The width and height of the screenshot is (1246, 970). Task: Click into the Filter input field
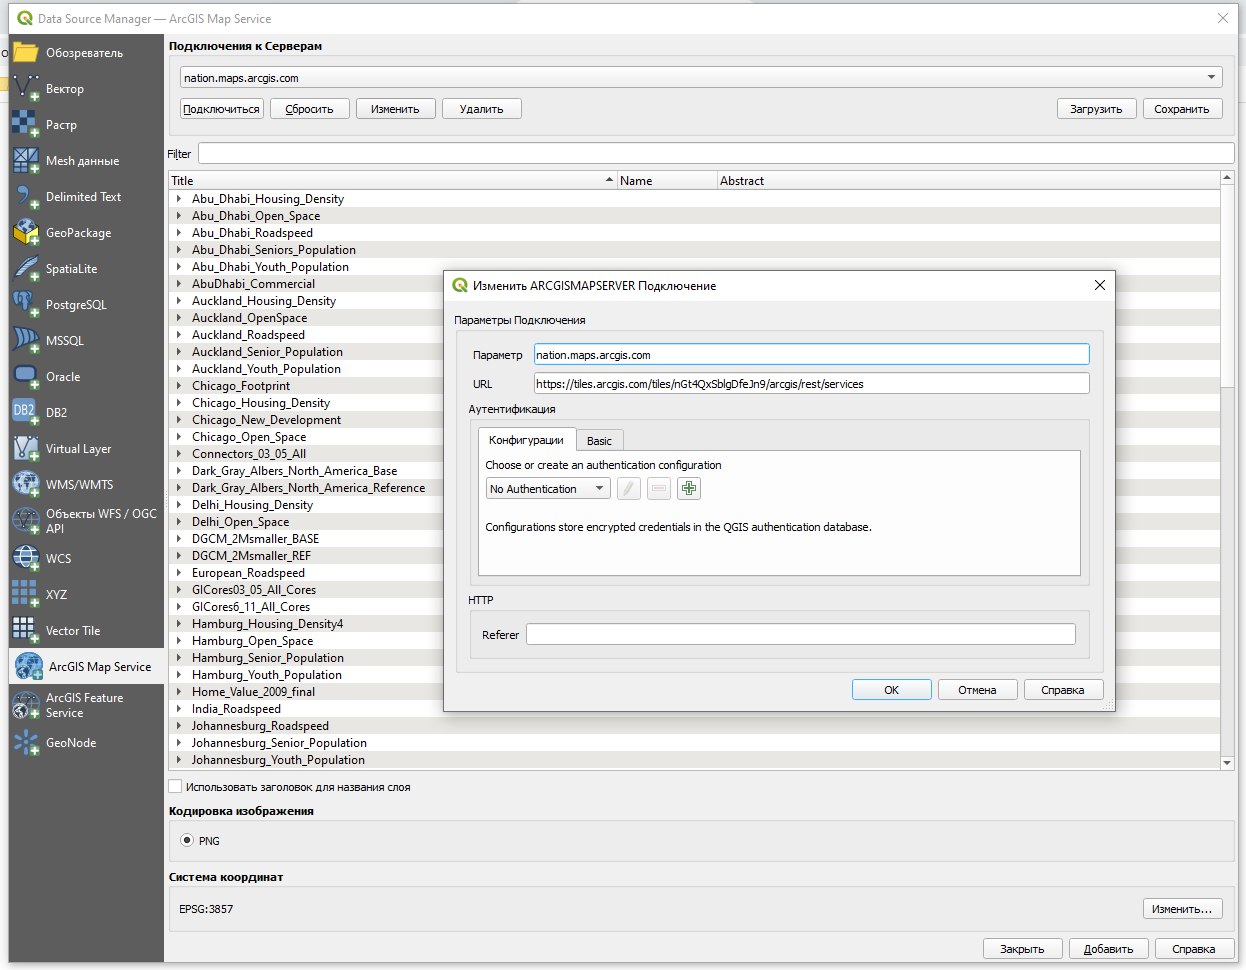click(x=716, y=153)
